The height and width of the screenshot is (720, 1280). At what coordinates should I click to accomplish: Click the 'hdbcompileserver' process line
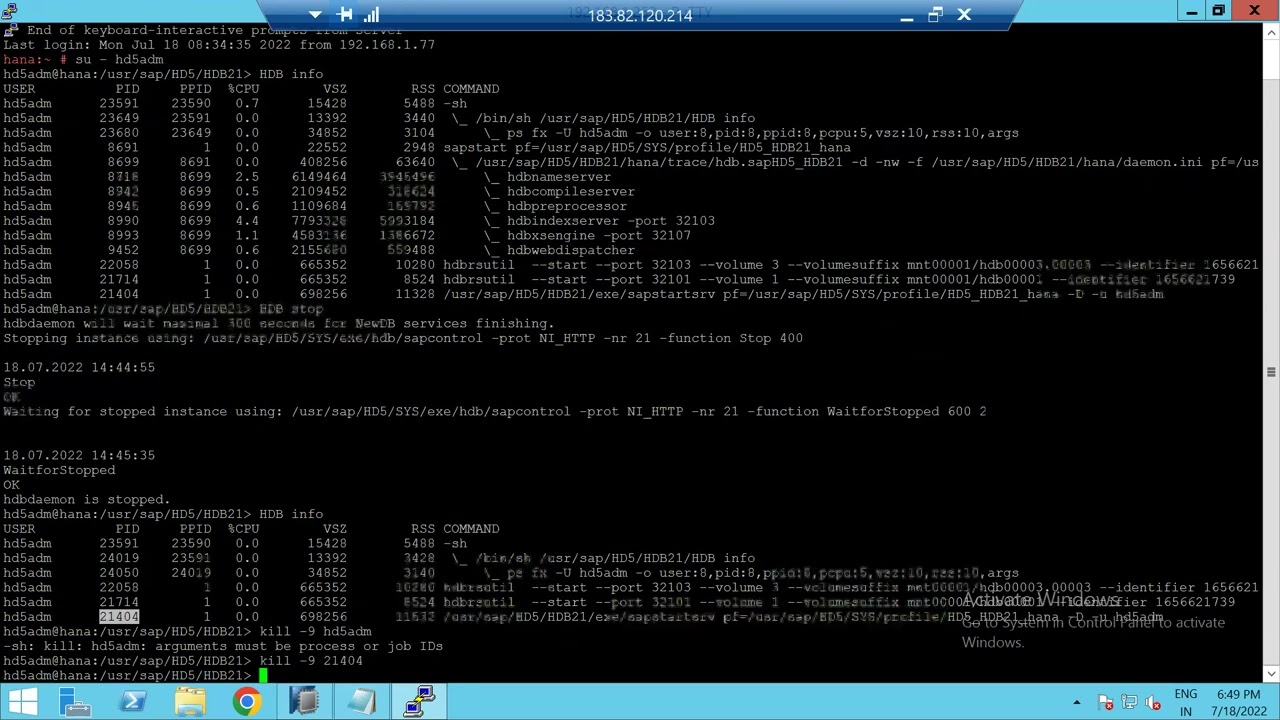pyautogui.click(x=571, y=192)
